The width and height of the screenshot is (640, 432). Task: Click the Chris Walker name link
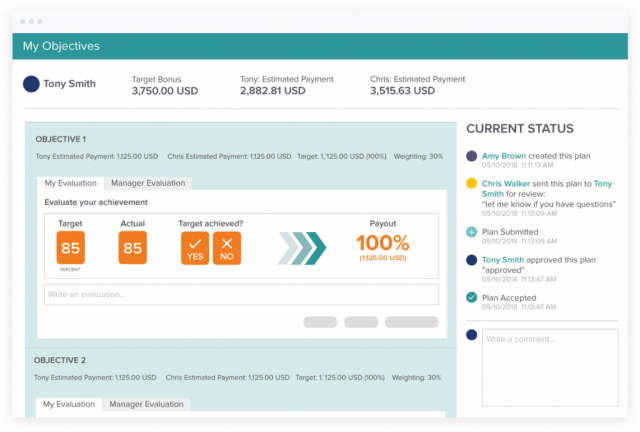506,184
